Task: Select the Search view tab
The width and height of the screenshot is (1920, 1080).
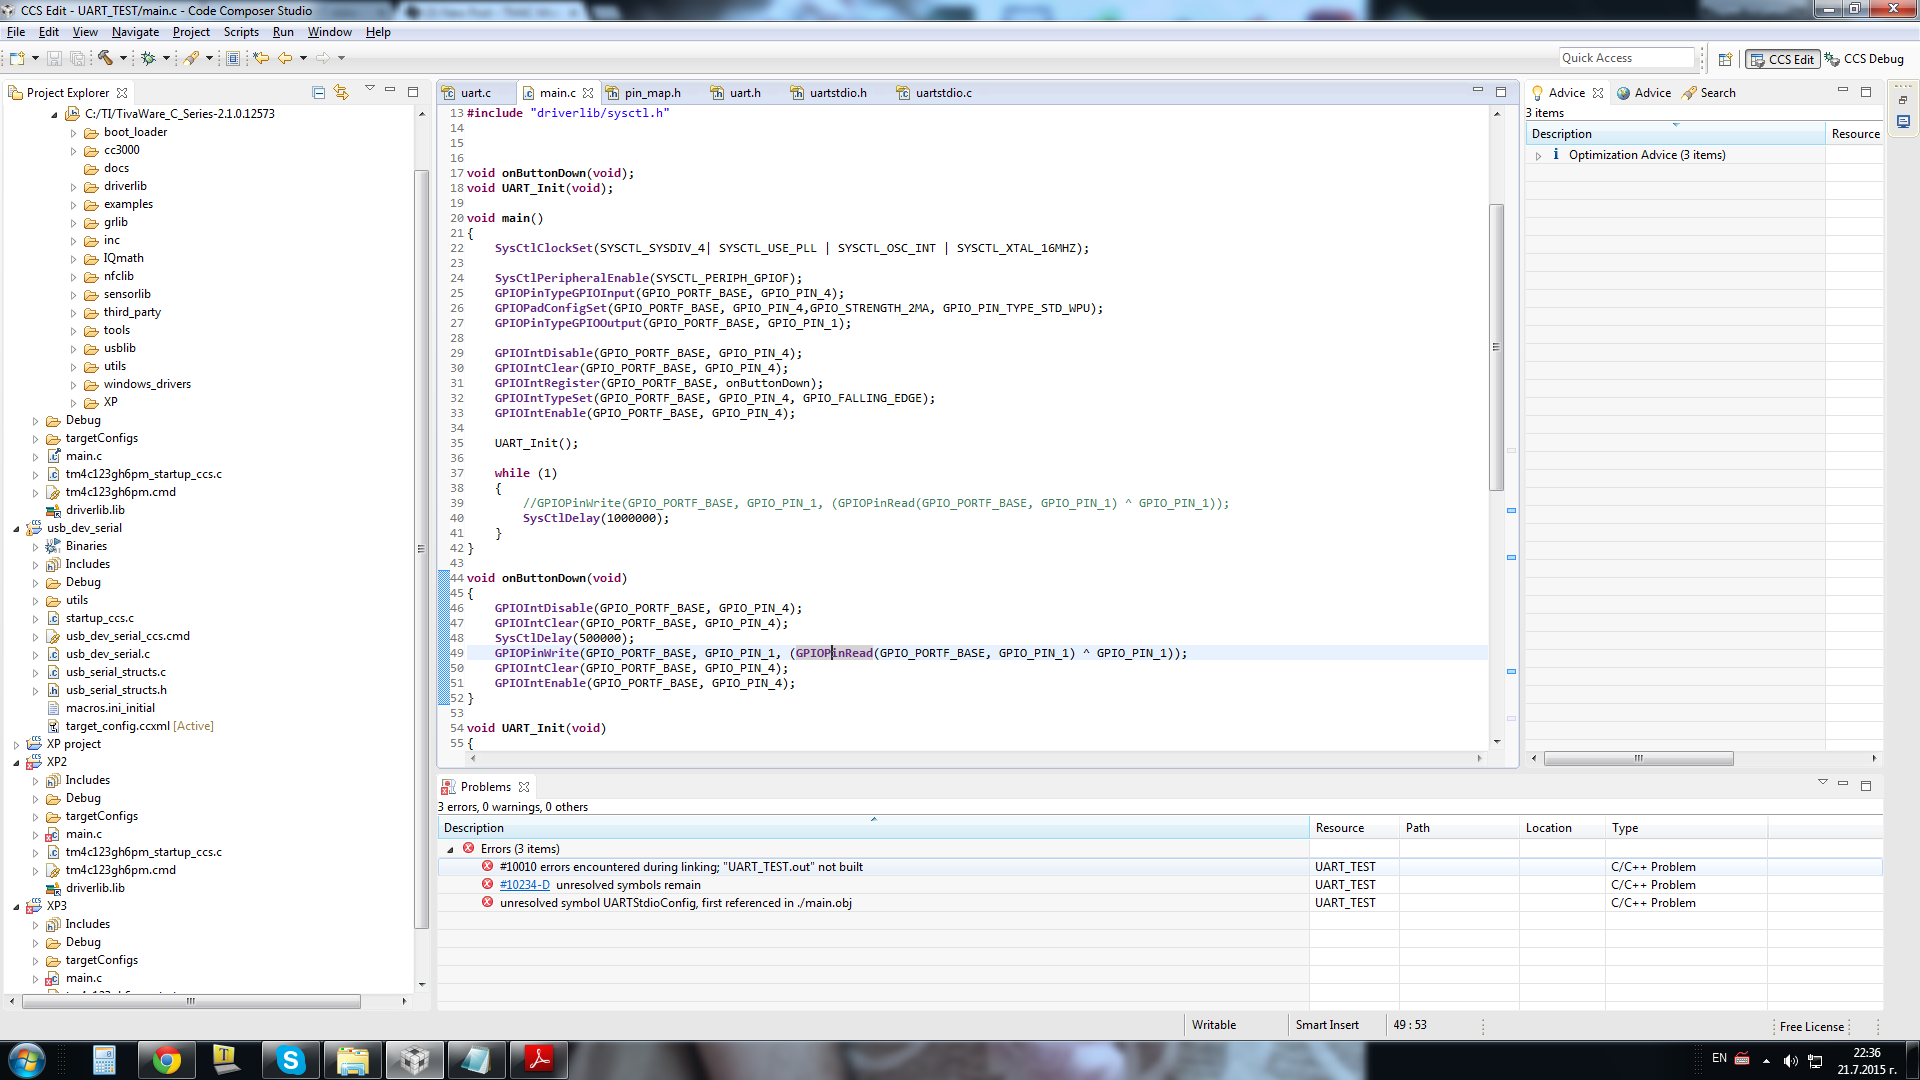Action: click(1709, 93)
